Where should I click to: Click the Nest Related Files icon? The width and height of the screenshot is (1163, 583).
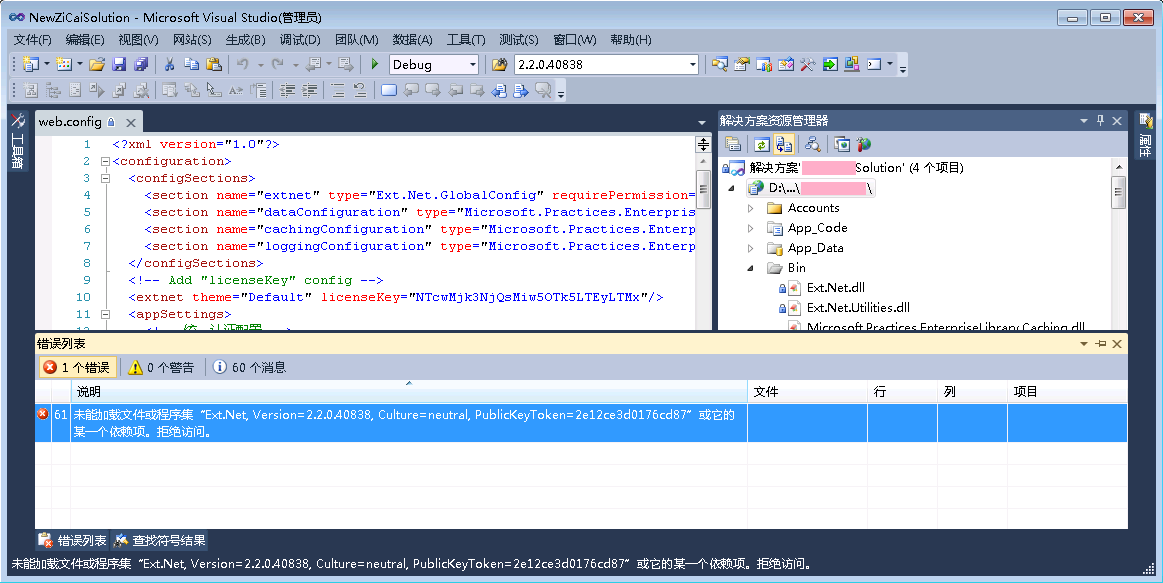pos(783,144)
